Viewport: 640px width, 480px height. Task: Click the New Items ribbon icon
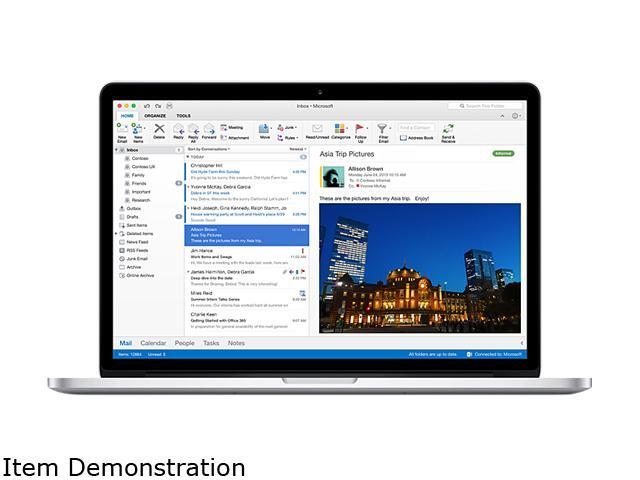[x=138, y=130]
